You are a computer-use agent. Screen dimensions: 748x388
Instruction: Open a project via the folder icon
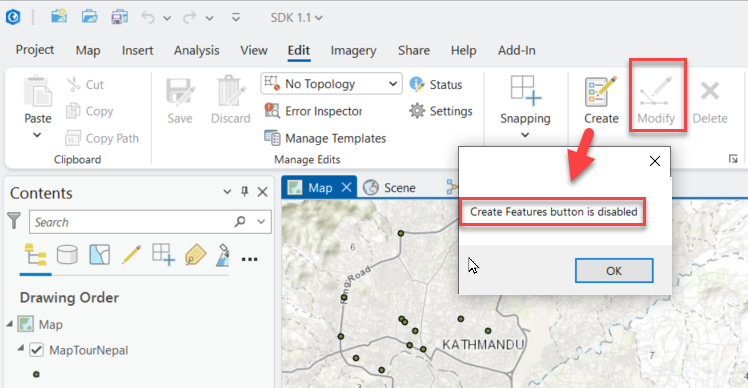pos(89,17)
